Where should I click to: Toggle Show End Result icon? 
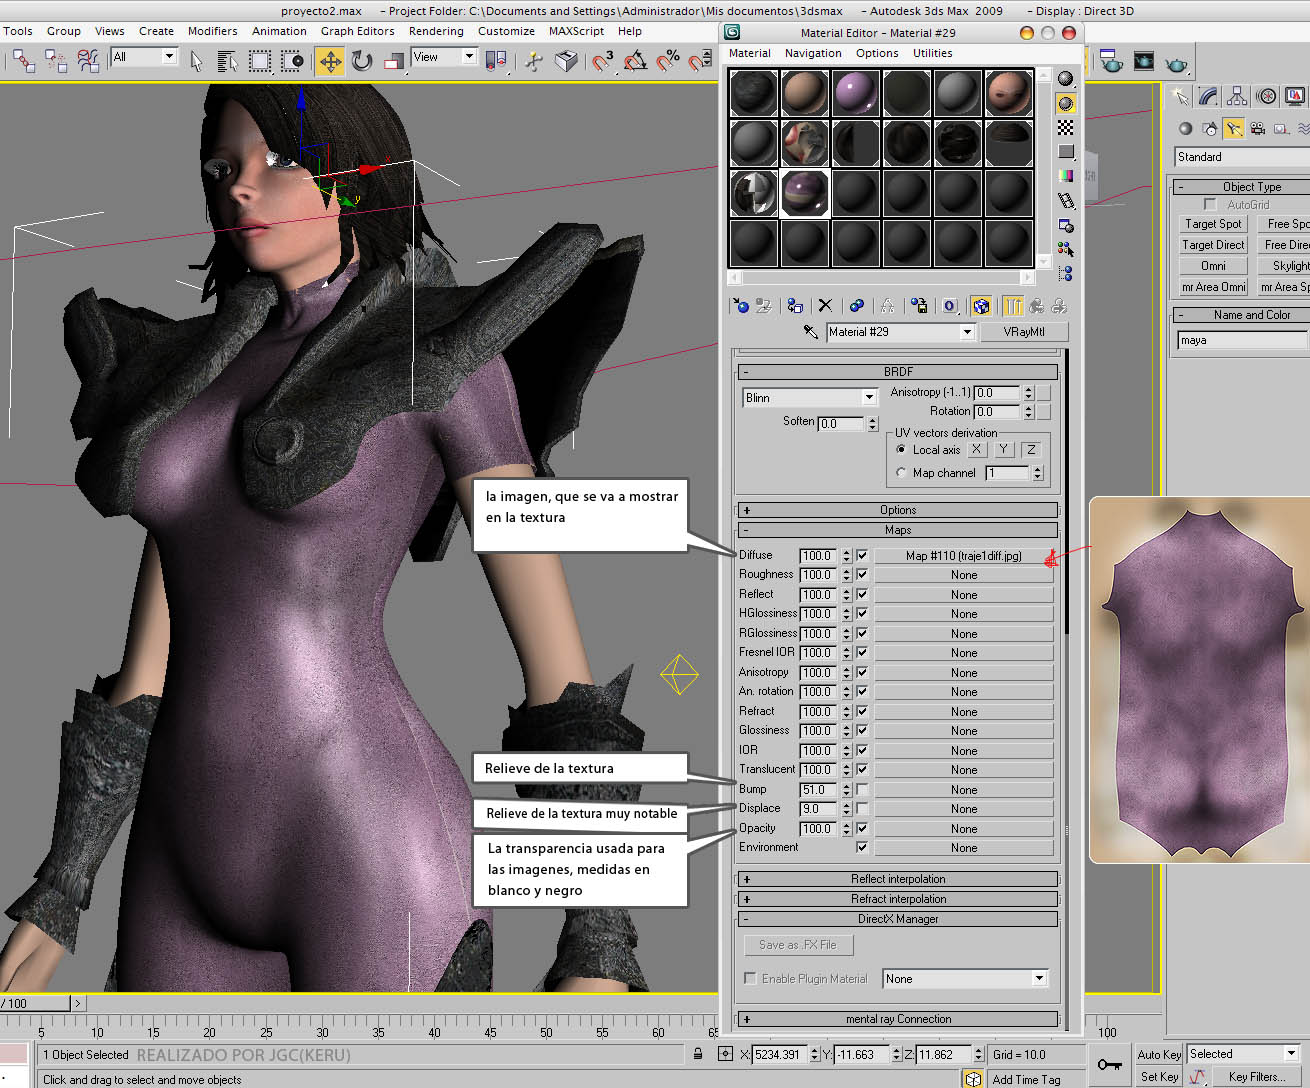pos(1013,306)
